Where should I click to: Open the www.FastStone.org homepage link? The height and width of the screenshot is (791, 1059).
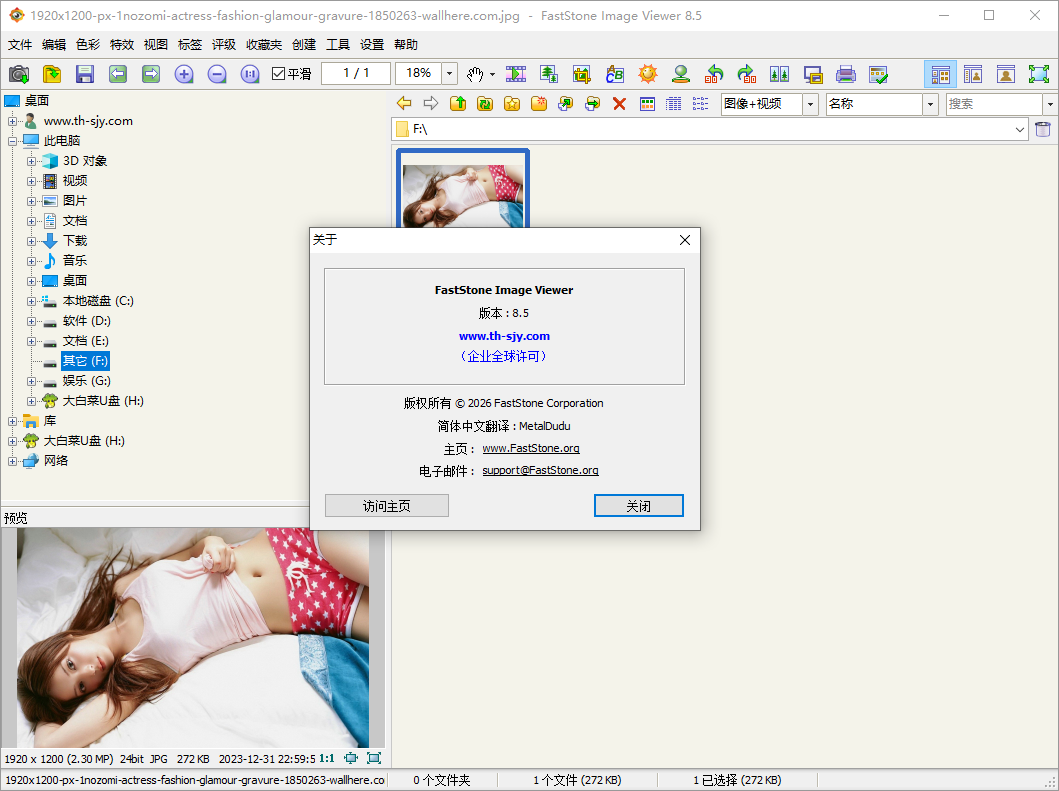point(531,449)
